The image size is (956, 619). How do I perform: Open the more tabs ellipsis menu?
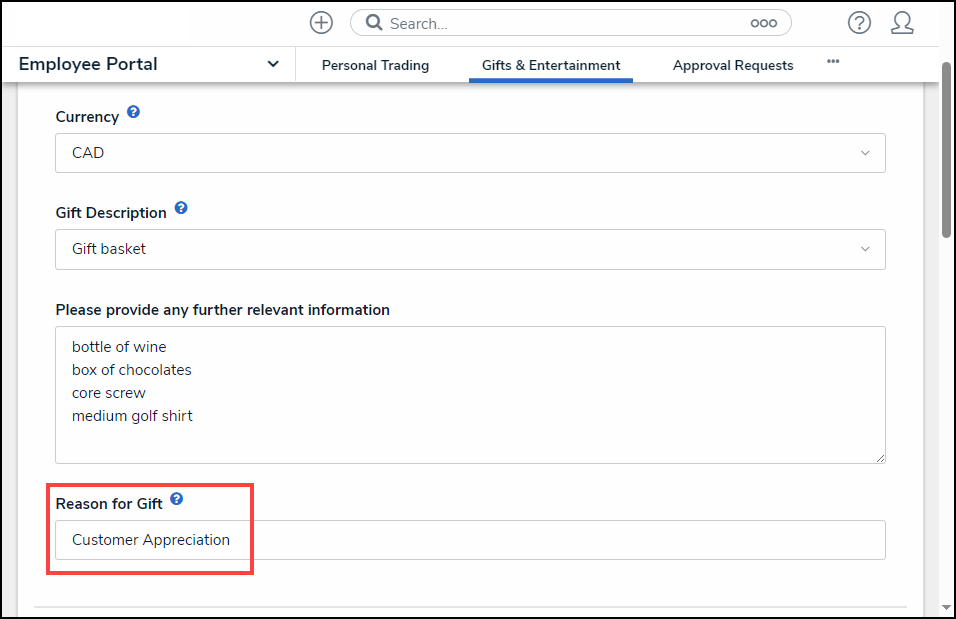(833, 62)
